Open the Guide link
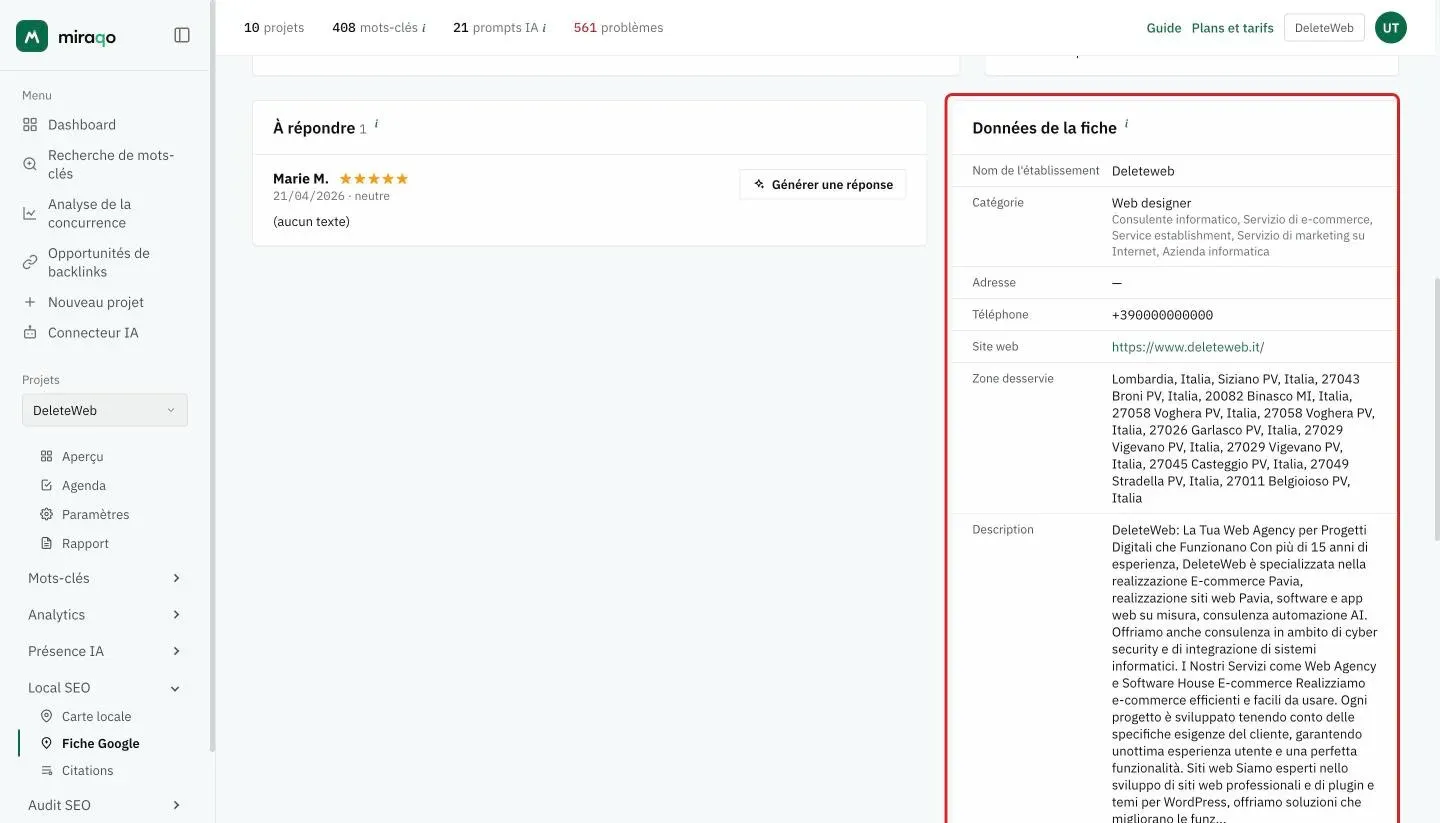The height and width of the screenshot is (823, 1440). [1164, 28]
